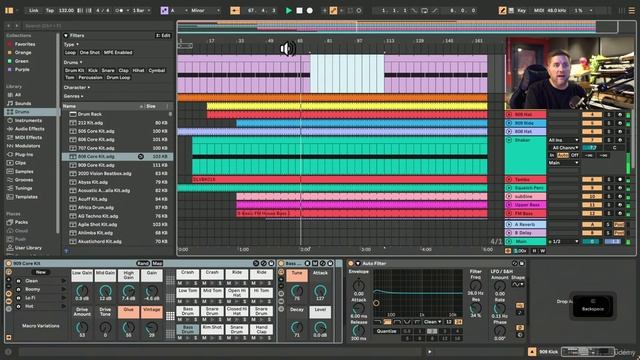This screenshot has width=640, height=360.
Task: Collapse the Filters disclosure triangle
Action: (x=66, y=36)
